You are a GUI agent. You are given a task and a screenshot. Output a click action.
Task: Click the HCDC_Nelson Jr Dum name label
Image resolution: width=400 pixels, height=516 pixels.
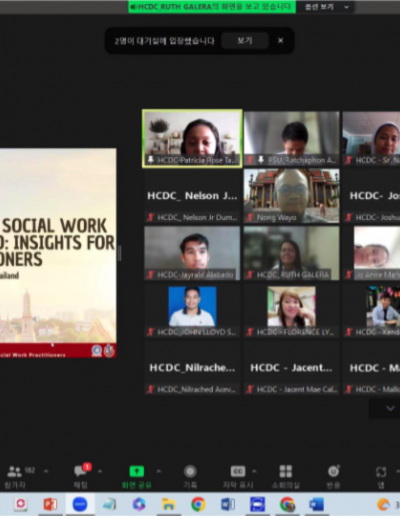click(197, 218)
